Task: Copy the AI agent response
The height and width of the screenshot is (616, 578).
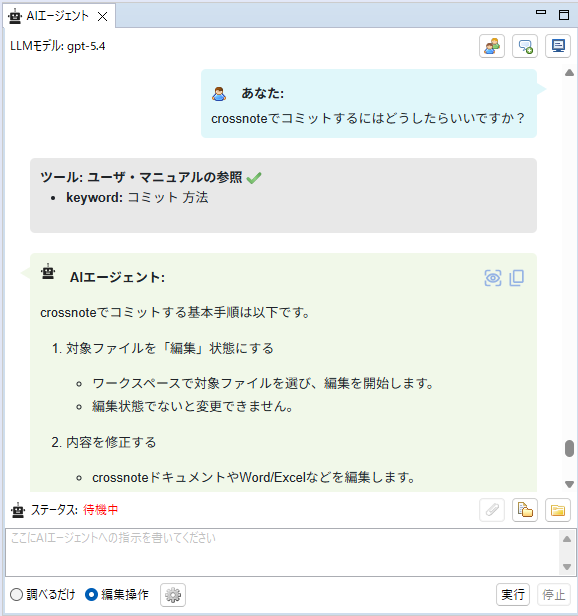Action: tap(517, 278)
